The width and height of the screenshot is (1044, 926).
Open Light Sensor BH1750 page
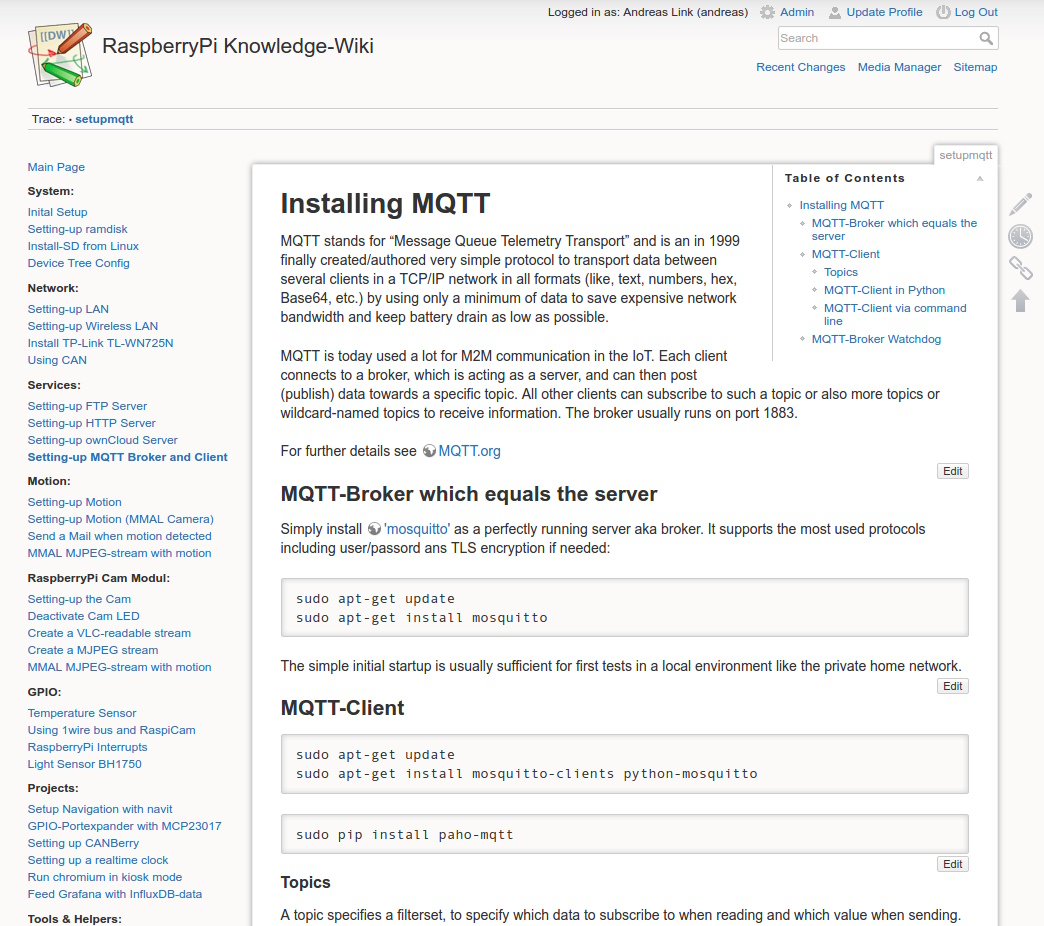[85, 764]
